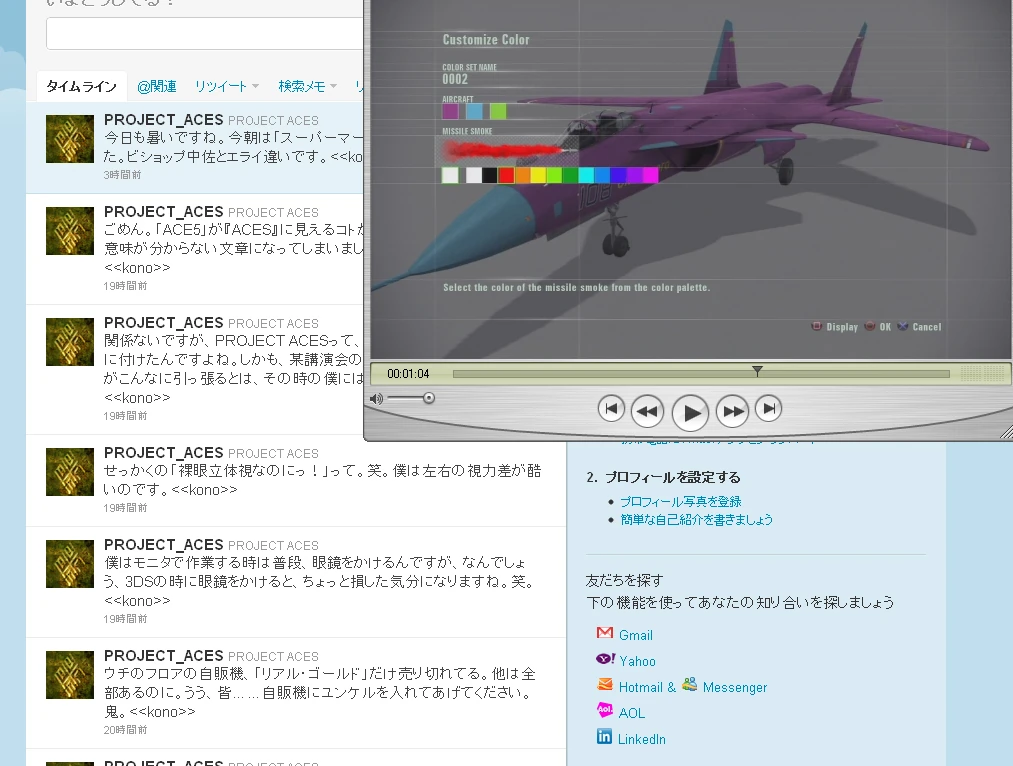Viewport: 1013px width, 766px height.
Task: Click the player window resize grip
Action: coord(1006,432)
